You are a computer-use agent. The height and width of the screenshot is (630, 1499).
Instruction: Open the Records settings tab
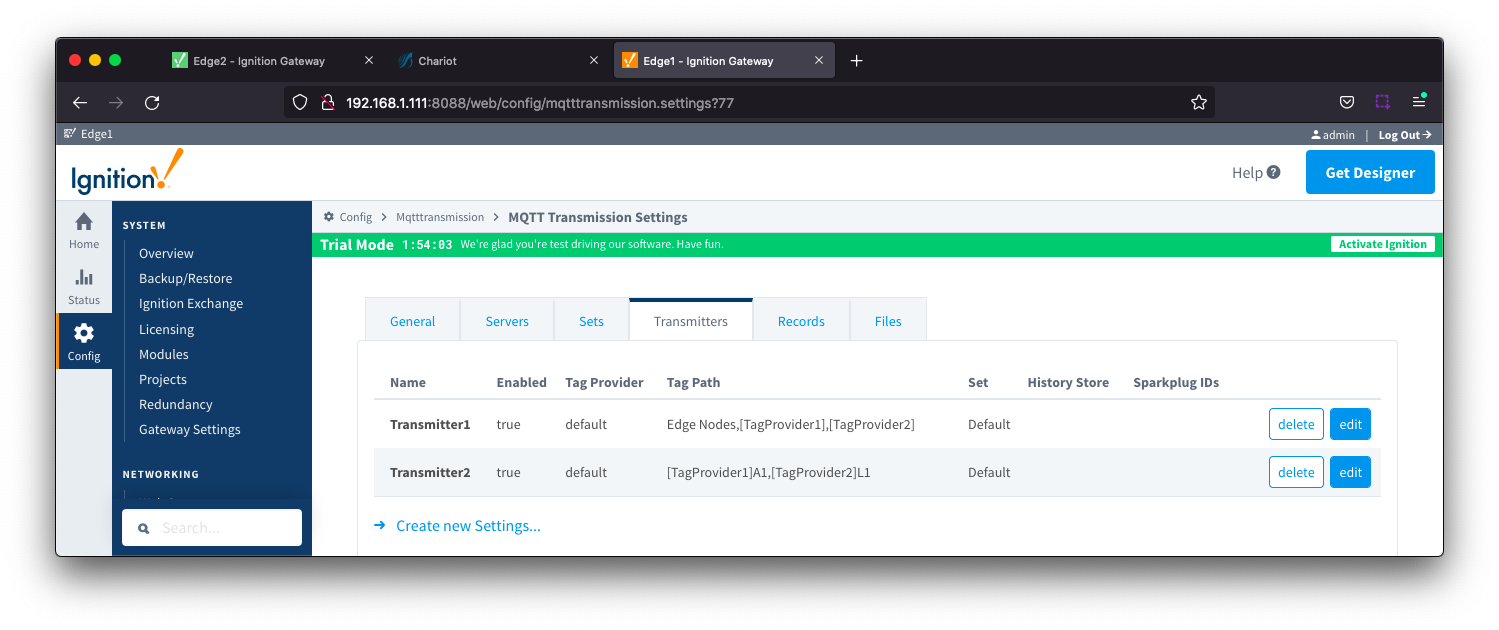801,321
